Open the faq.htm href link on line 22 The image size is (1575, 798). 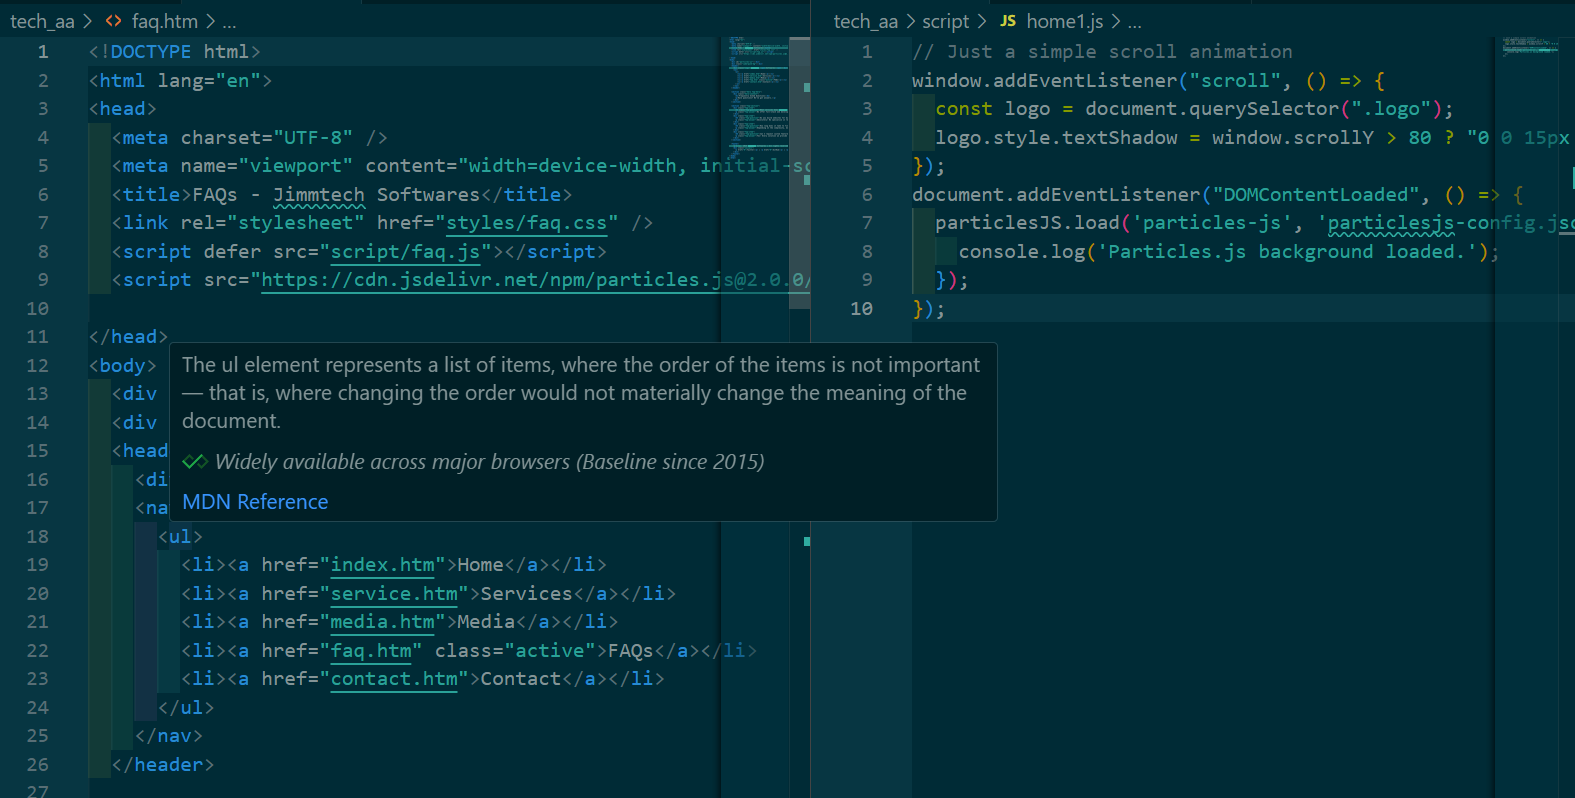371,651
